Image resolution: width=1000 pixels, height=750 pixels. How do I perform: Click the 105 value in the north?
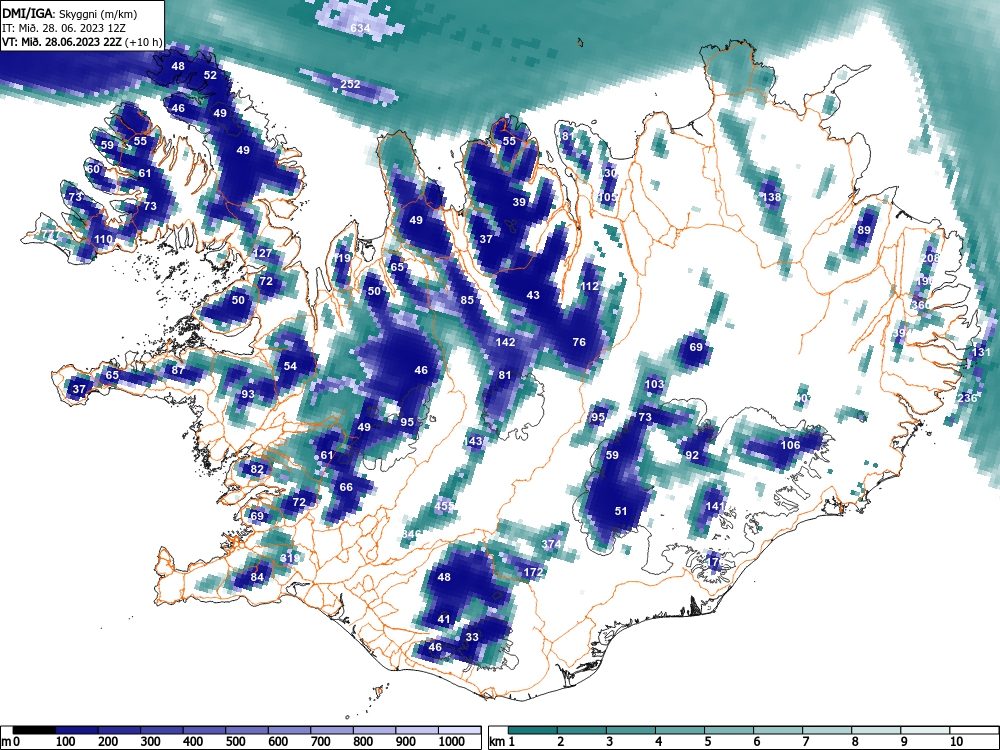point(608,197)
